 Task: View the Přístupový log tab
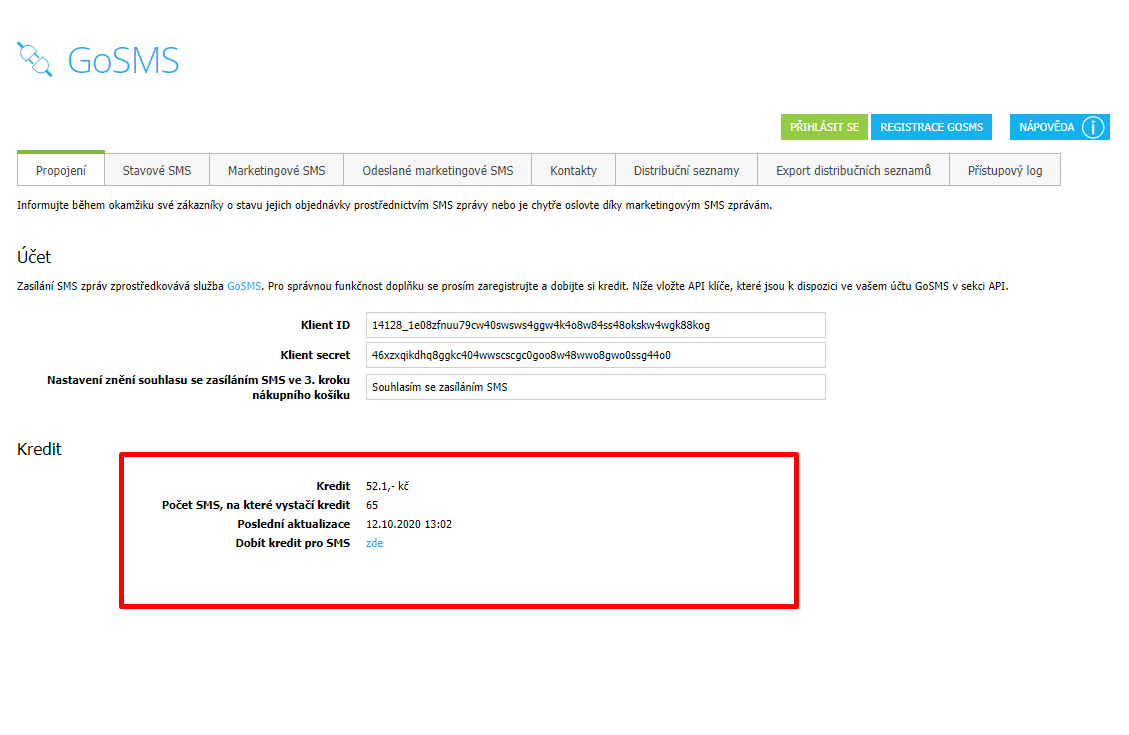point(1005,170)
